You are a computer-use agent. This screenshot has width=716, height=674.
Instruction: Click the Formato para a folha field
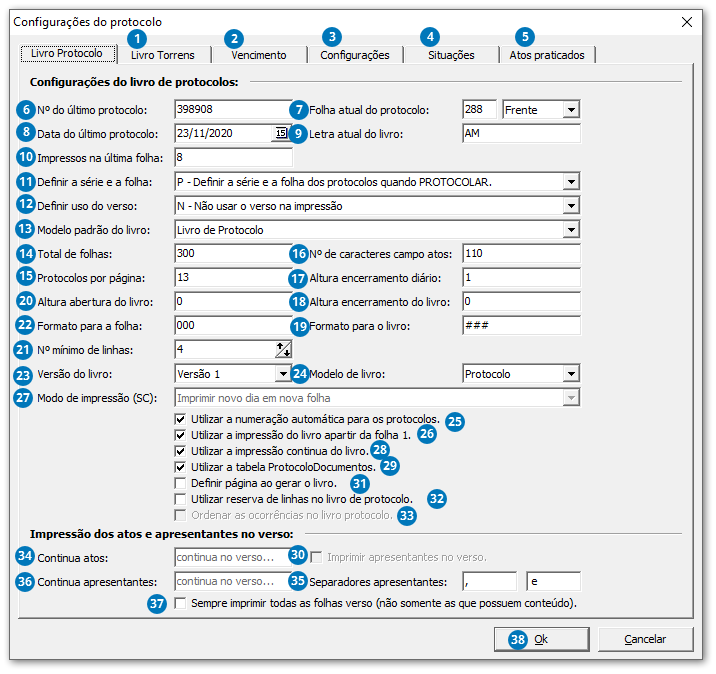click(233, 326)
